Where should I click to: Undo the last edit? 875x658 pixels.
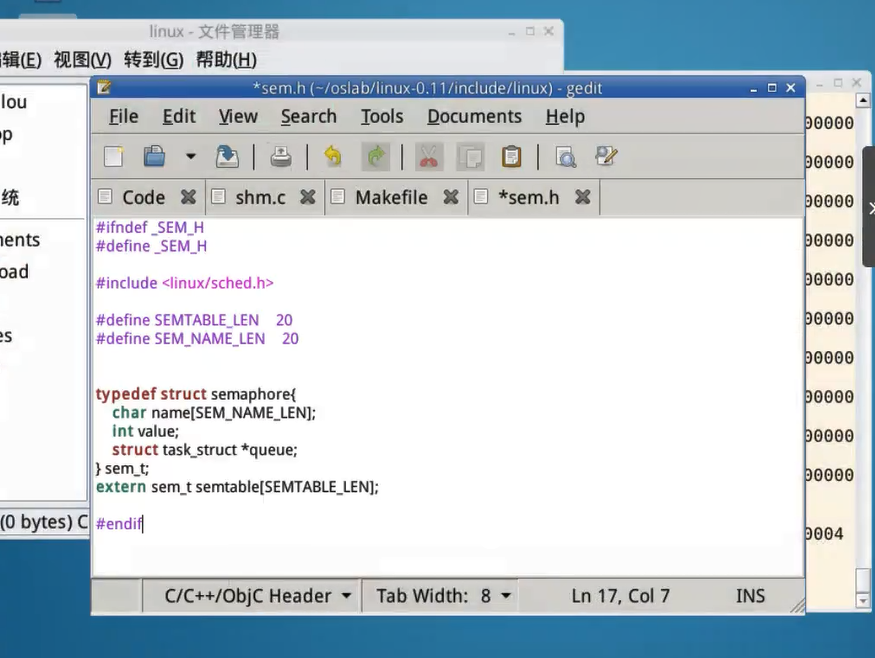(333, 157)
